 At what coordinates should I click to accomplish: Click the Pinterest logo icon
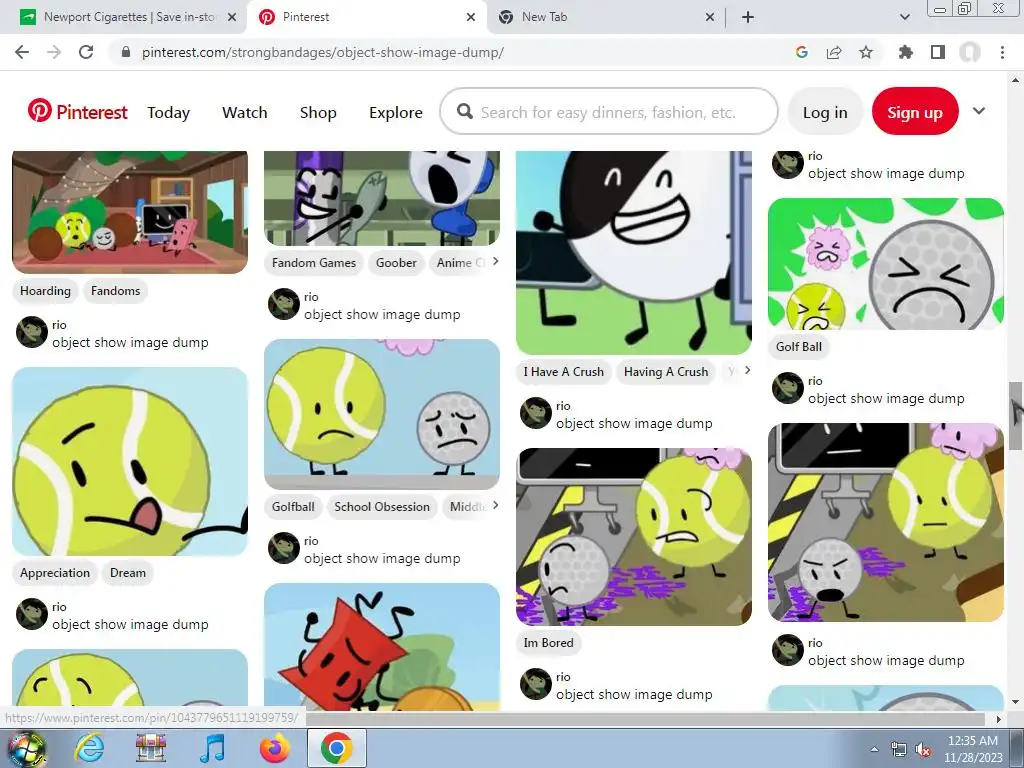coord(39,111)
